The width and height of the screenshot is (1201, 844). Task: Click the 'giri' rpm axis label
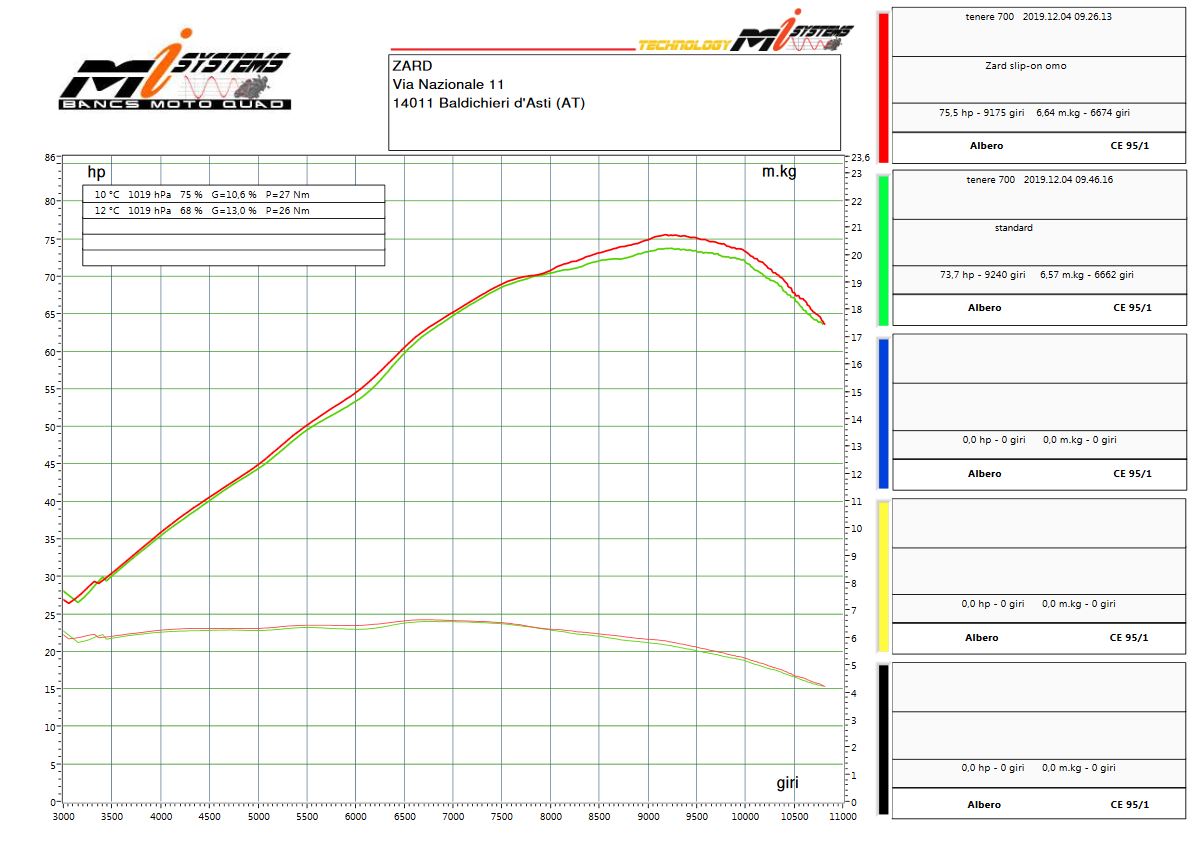787,783
